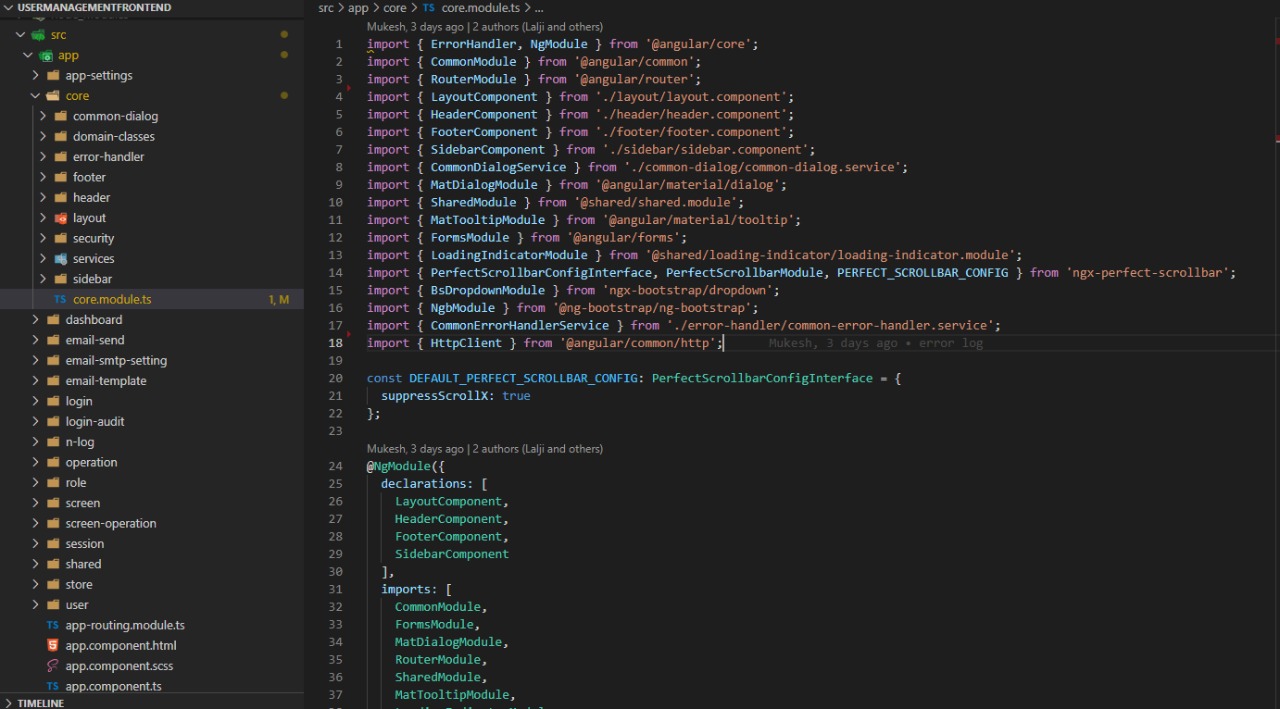Collapse the core folder chevron
1280x709 pixels.
click(36, 96)
